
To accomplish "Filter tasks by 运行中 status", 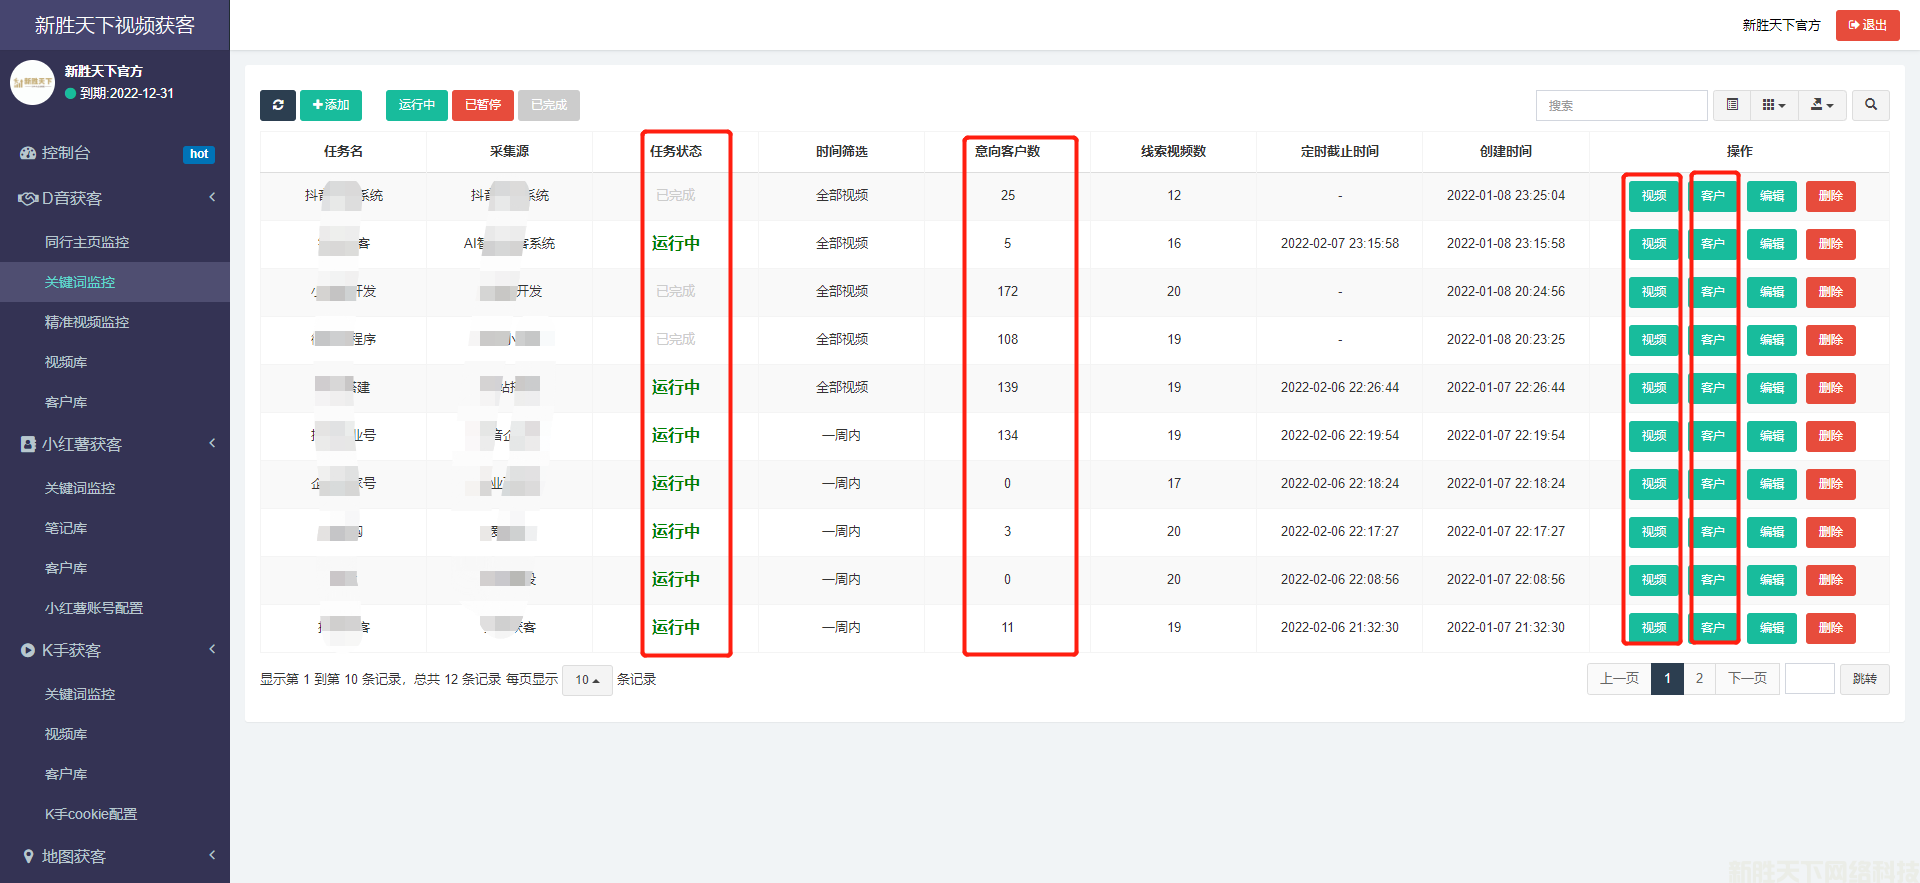I will (416, 105).
